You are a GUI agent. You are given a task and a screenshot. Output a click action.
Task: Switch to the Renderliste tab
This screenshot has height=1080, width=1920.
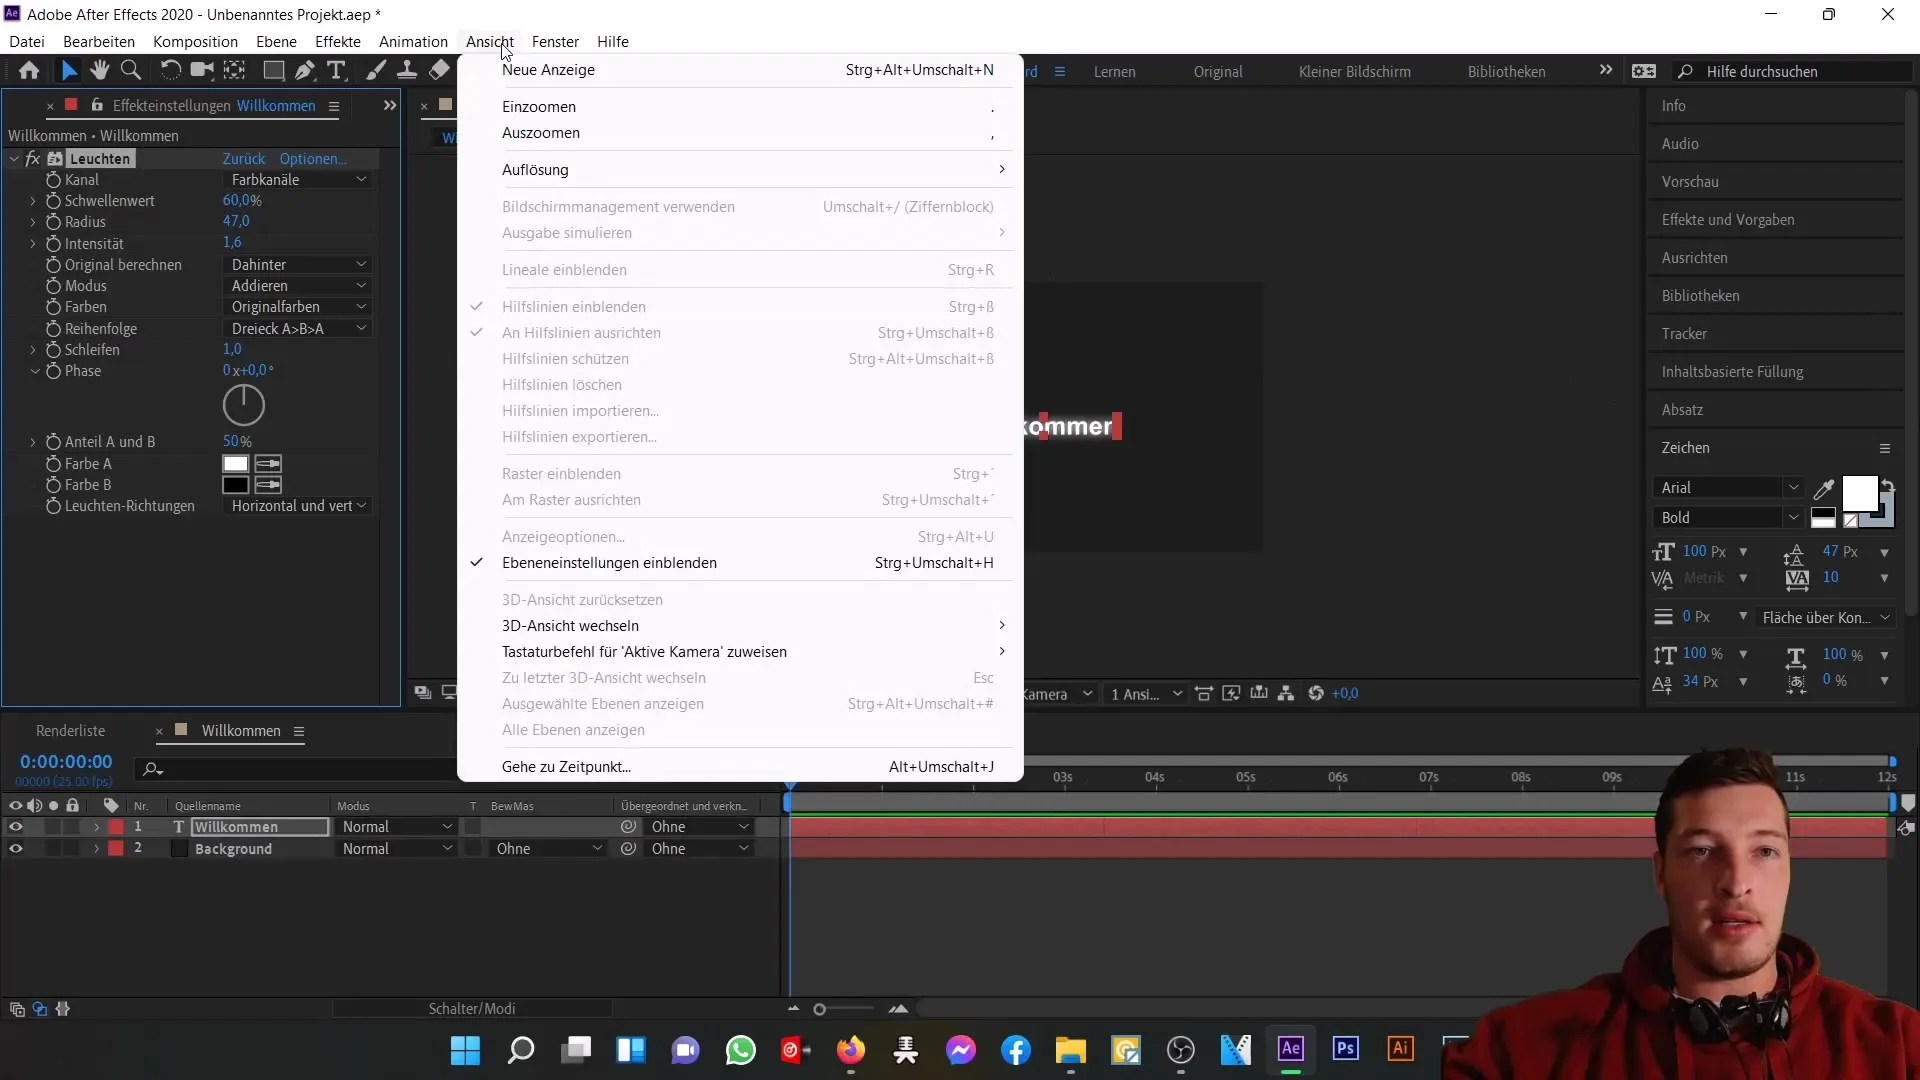tap(70, 731)
